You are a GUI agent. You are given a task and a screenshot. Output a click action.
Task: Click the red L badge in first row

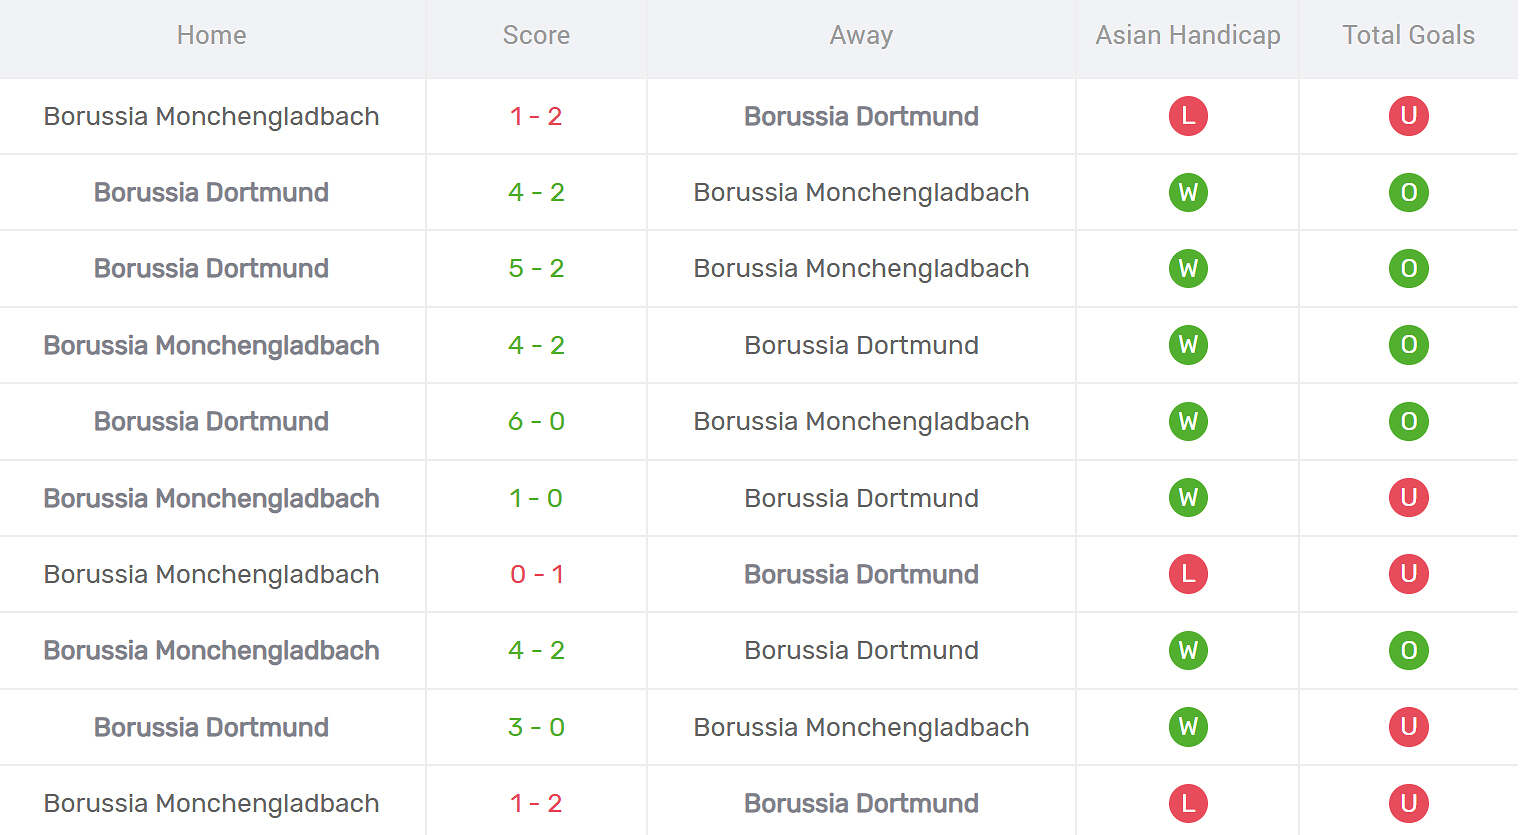(x=1188, y=116)
